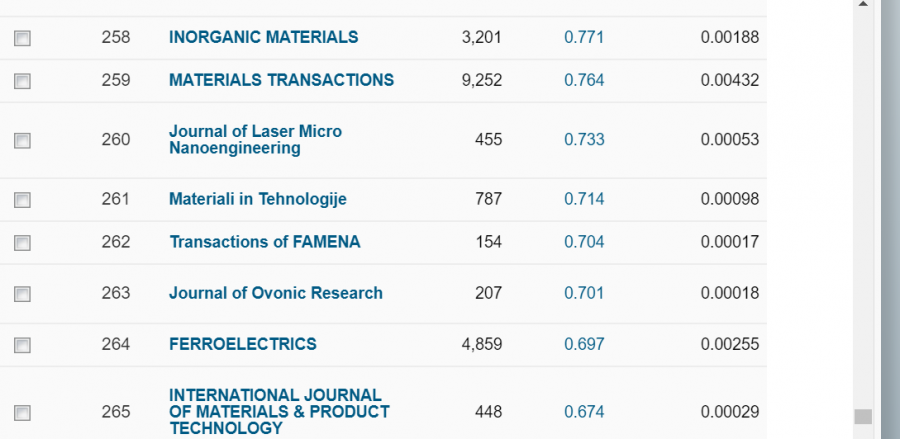
Task: Mark the Materiali in Tehnologije checkbox
Action: 22,200
